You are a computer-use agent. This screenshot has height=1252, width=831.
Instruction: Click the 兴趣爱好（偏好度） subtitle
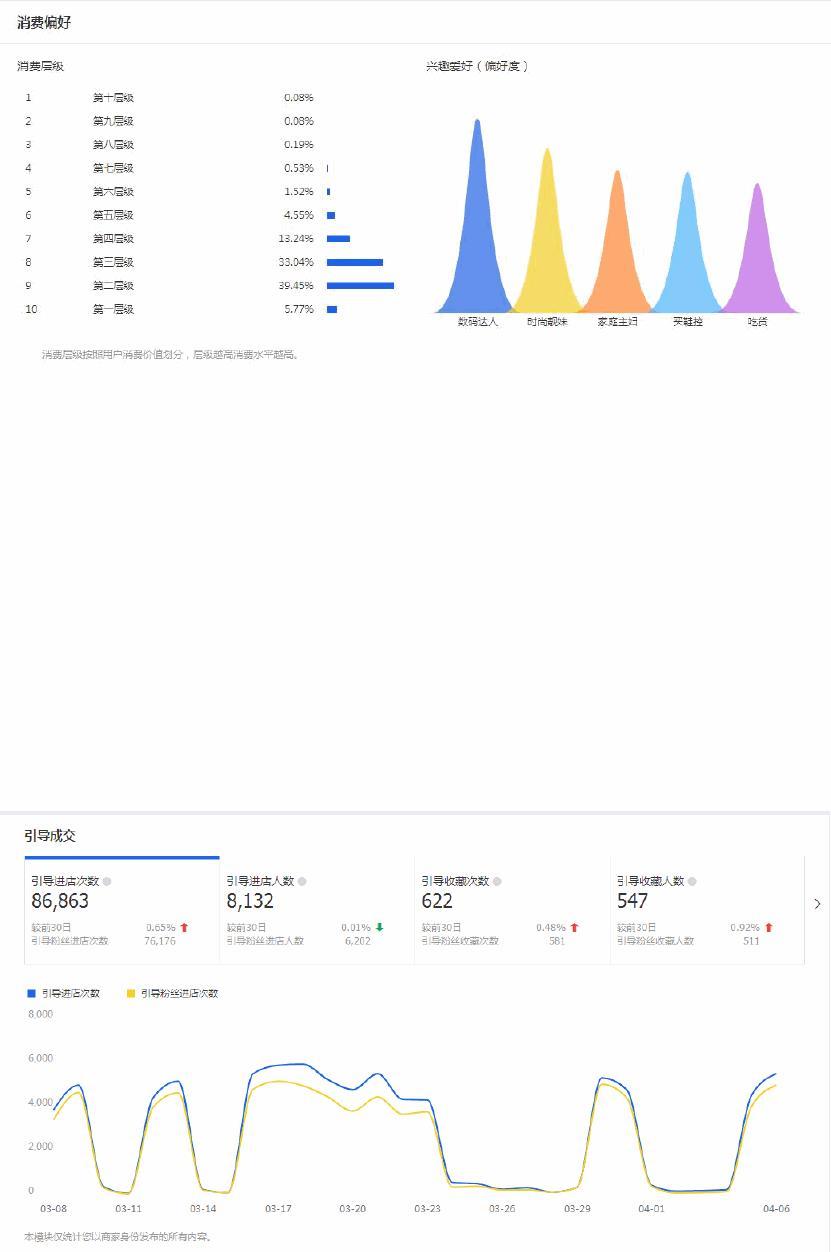[478, 66]
